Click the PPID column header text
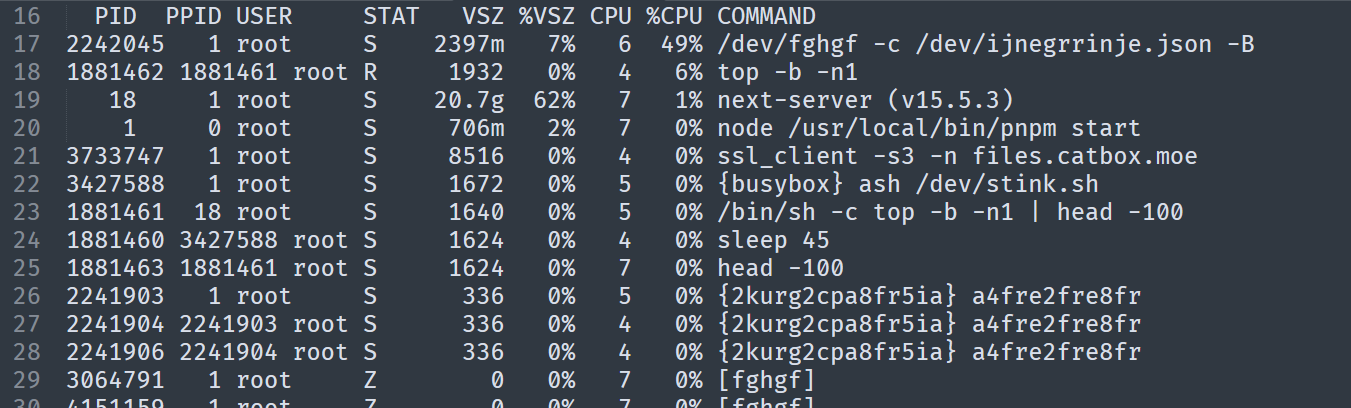The width and height of the screenshot is (1351, 408). tap(193, 17)
